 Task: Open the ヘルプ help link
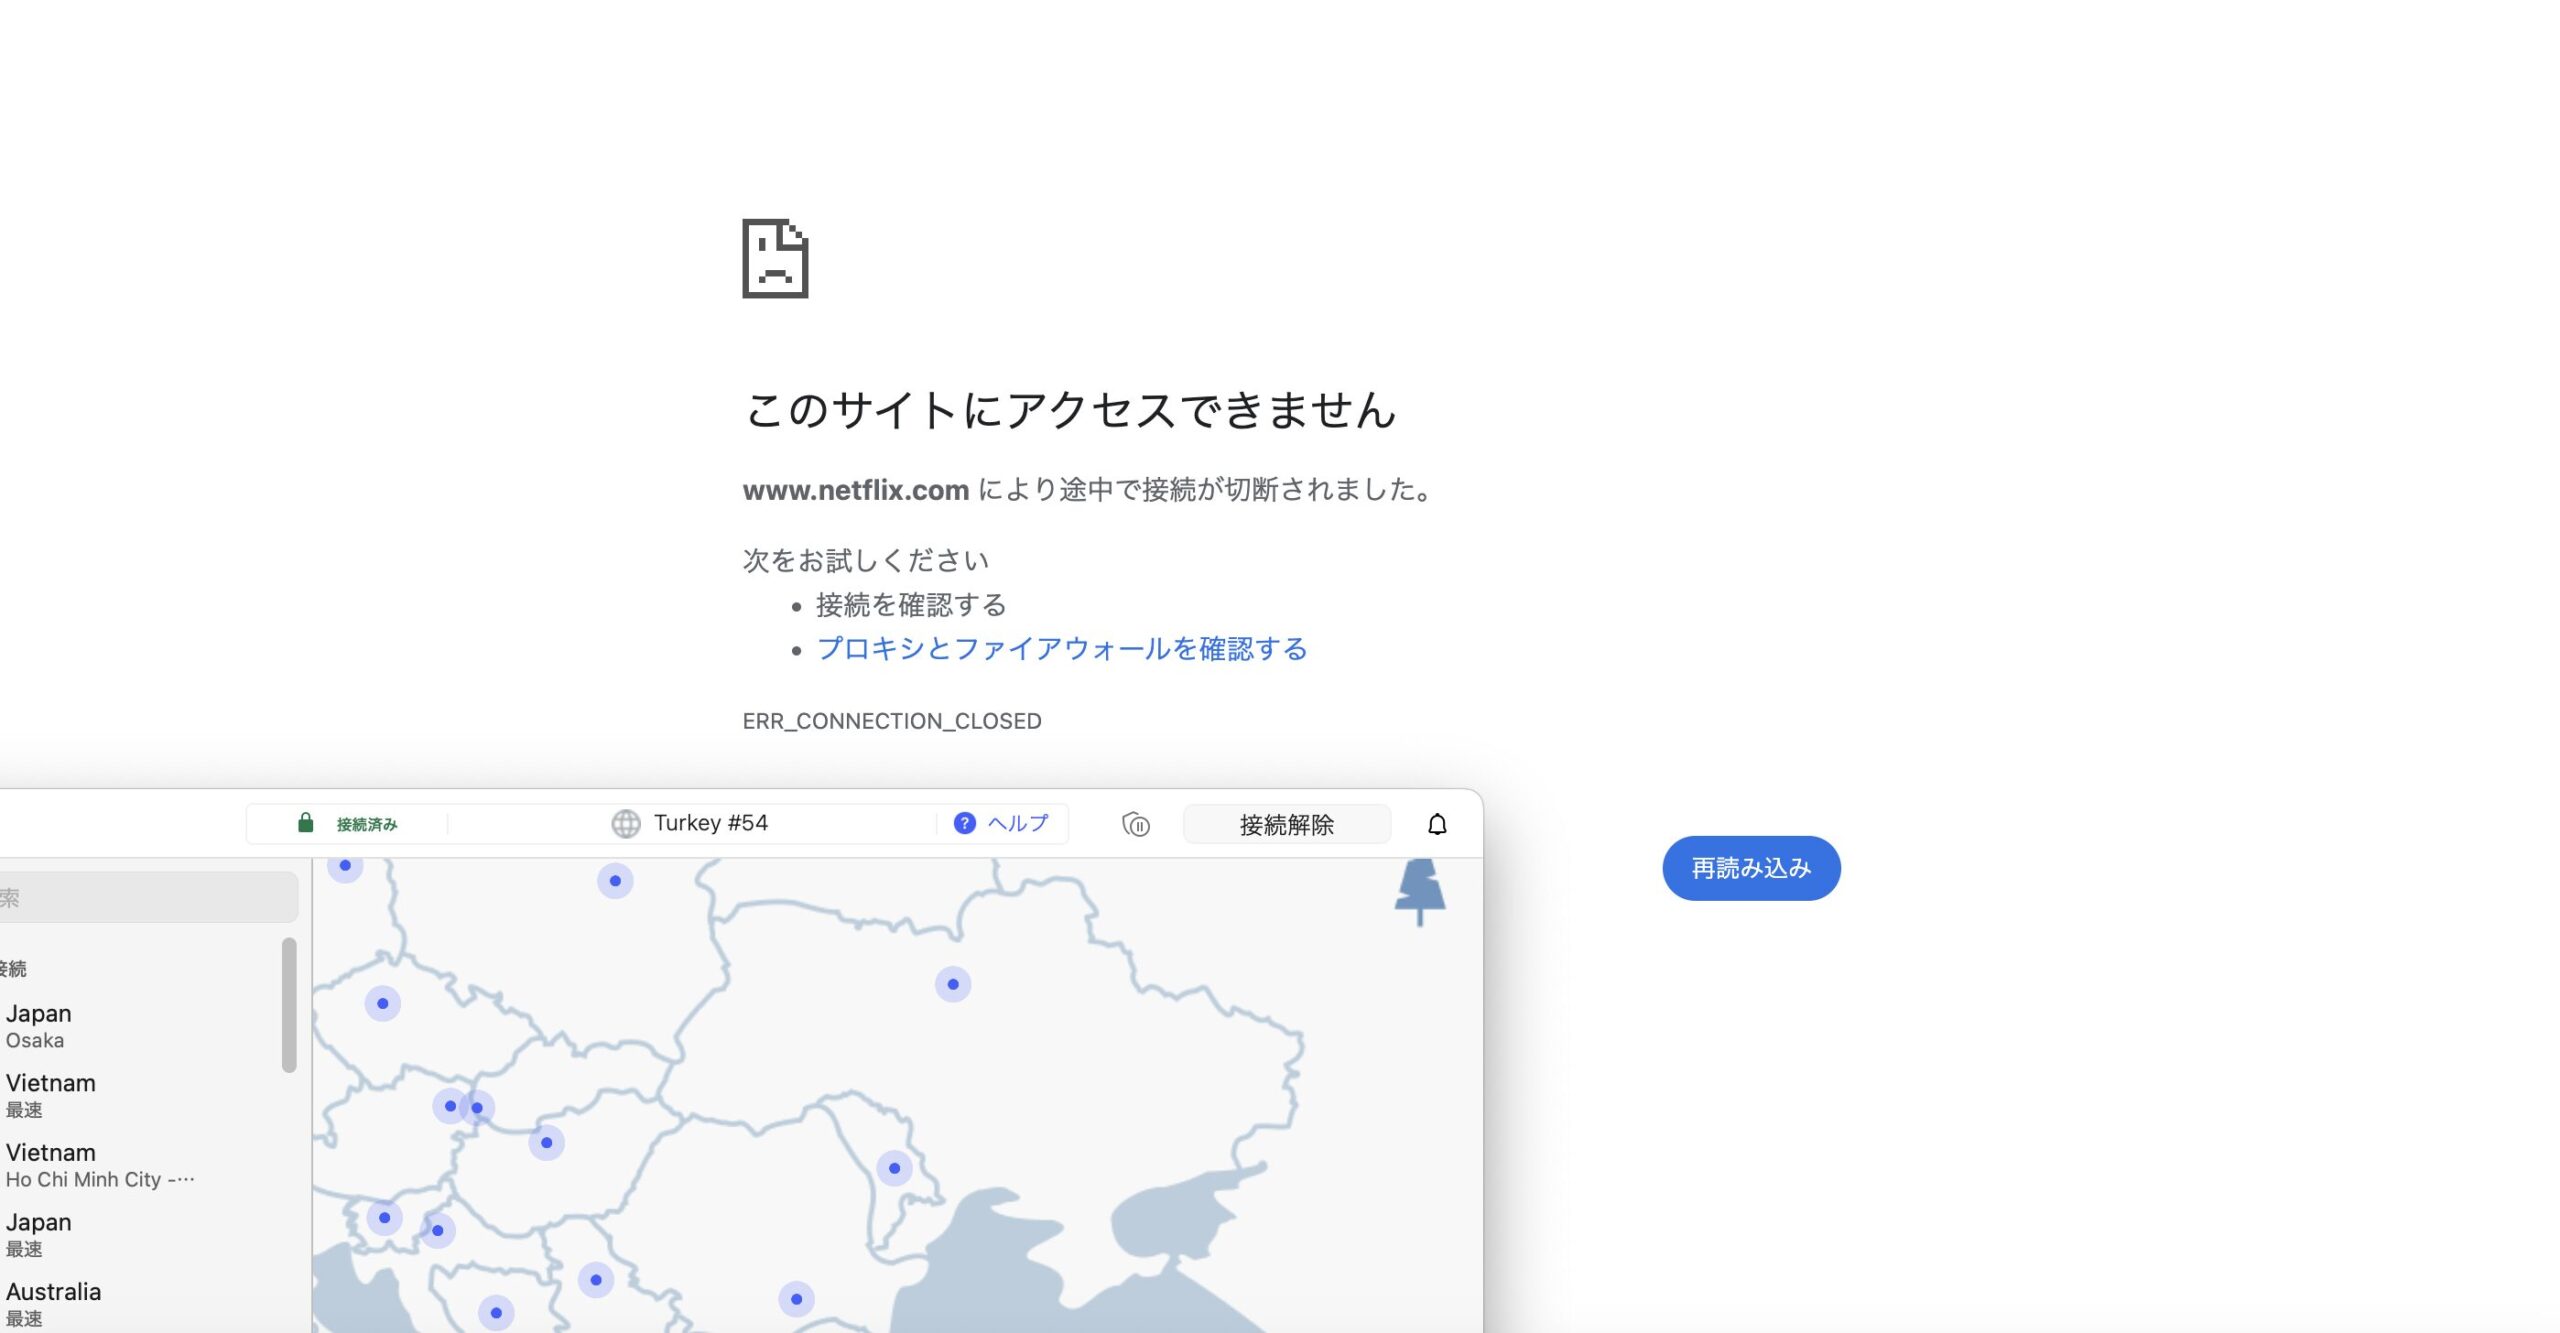pyautogui.click(x=1018, y=823)
